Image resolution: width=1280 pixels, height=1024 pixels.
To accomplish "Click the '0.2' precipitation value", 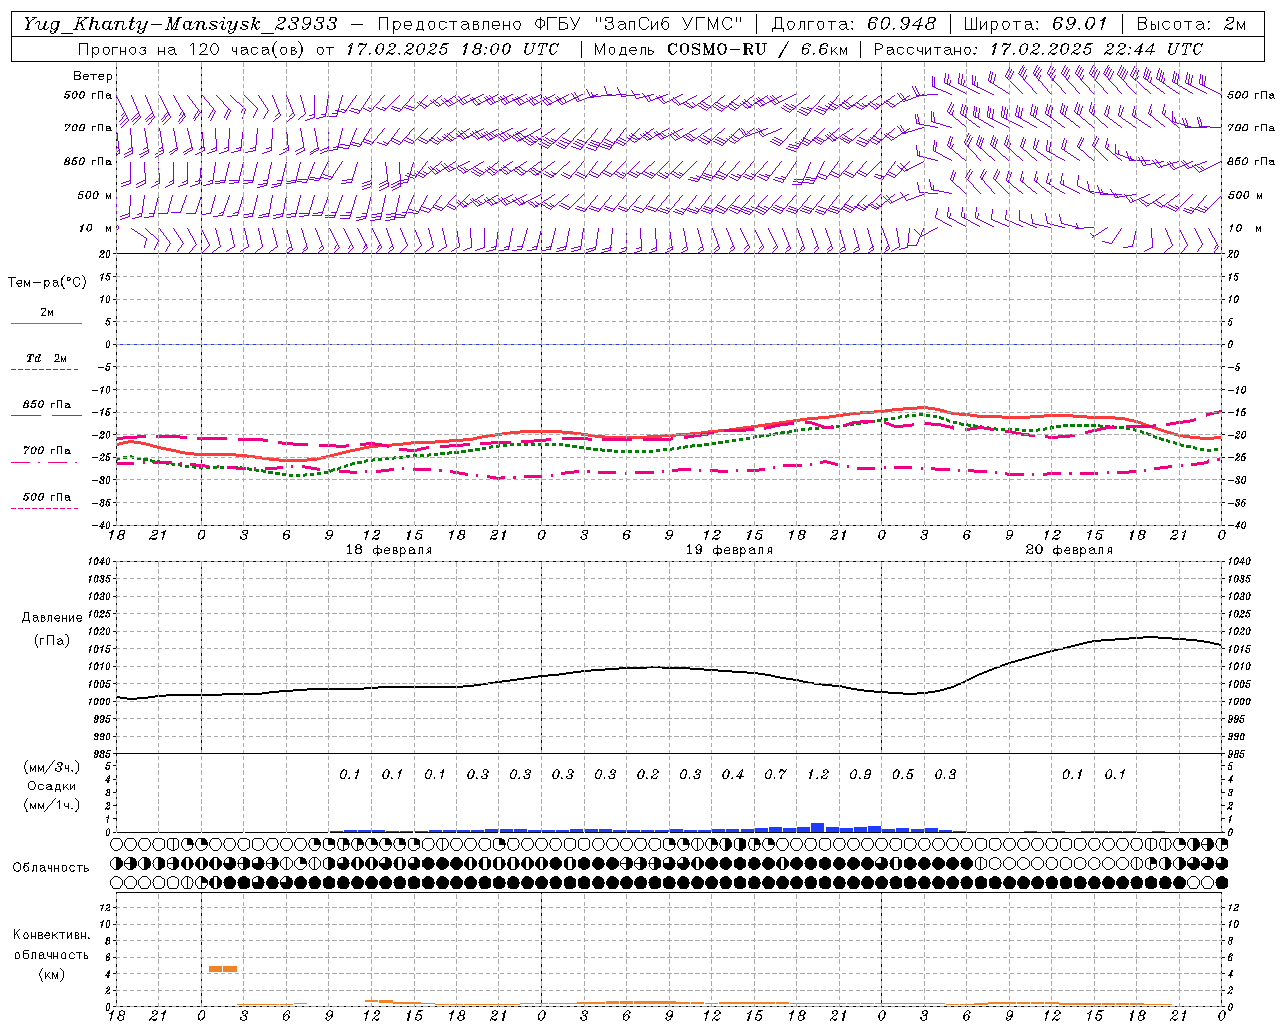I will click(x=648, y=774).
